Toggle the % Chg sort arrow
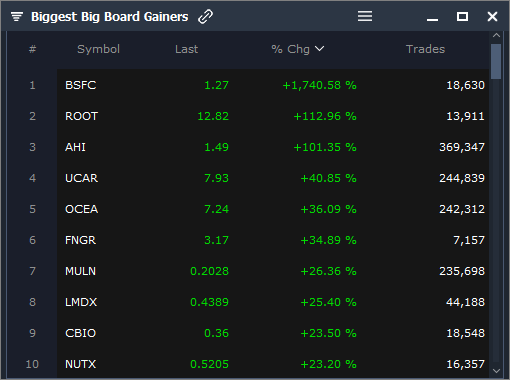510x380 pixels. tap(320, 49)
